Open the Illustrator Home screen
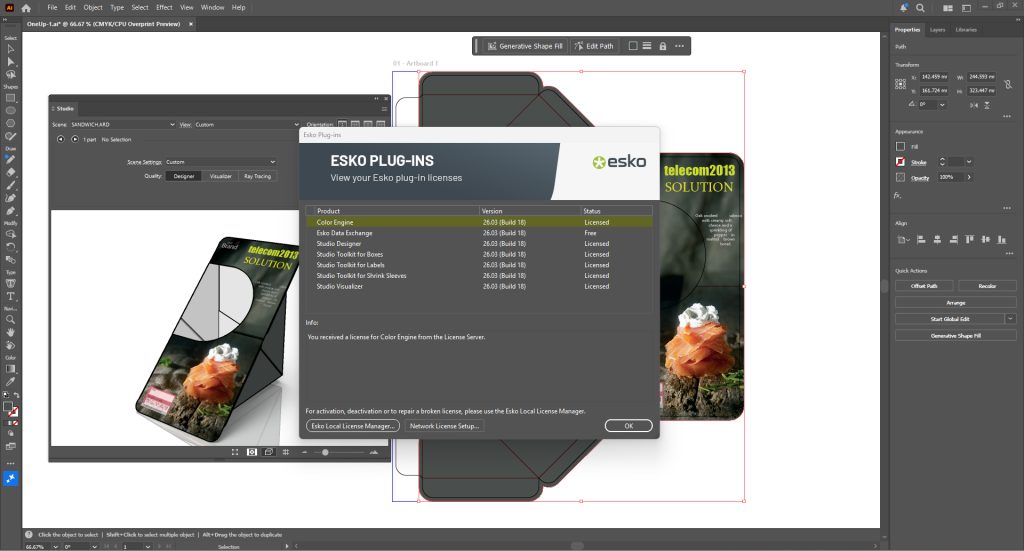 pos(25,8)
